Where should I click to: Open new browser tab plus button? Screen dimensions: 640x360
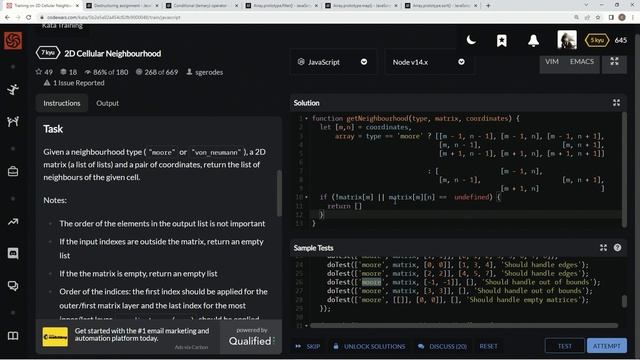click(488, 6)
